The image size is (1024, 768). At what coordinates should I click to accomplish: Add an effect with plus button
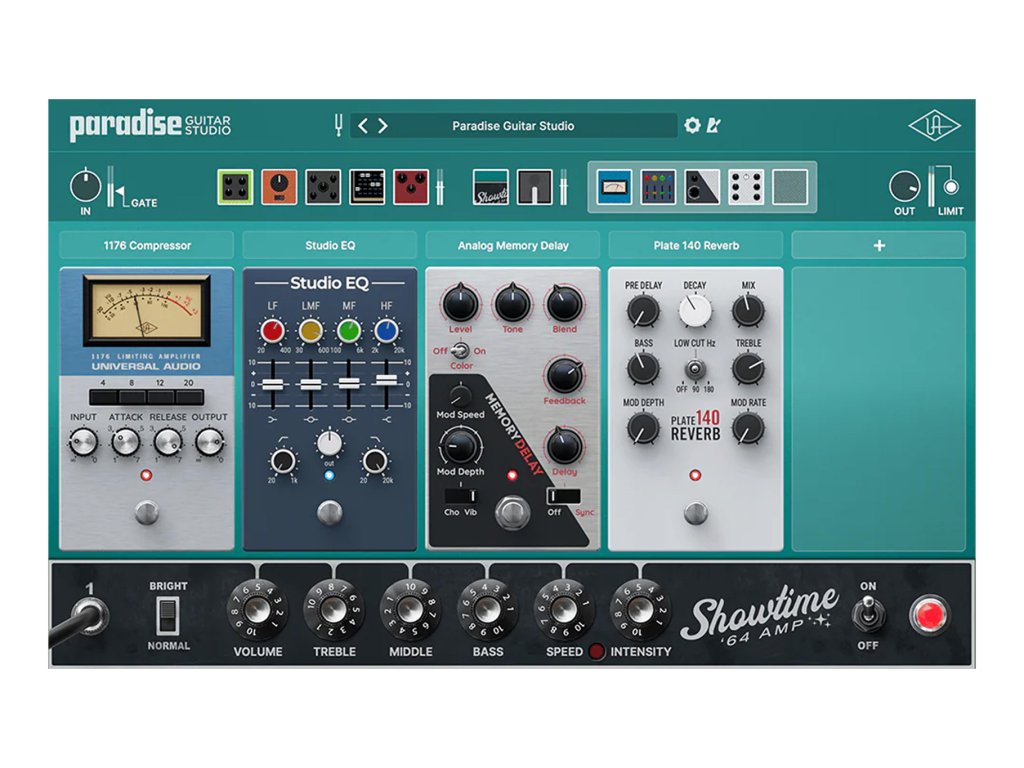879,246
